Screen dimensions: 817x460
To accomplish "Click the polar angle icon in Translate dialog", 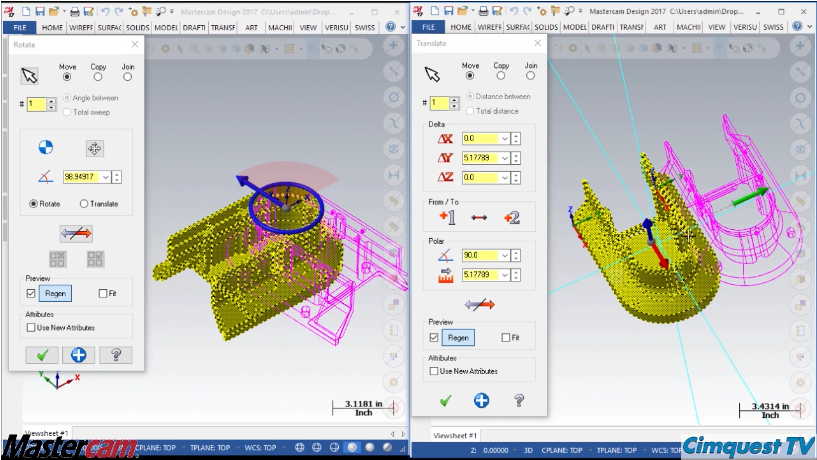I will pyautogui.click(x=445, y=255).
